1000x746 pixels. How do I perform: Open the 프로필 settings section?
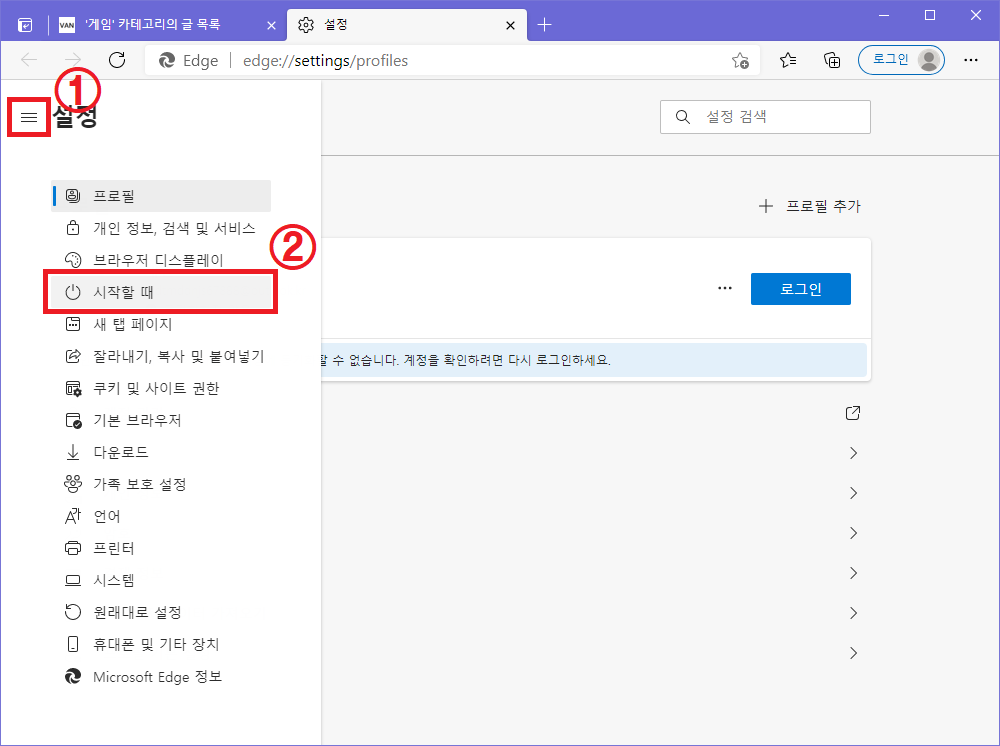click(x=161, y=196)
